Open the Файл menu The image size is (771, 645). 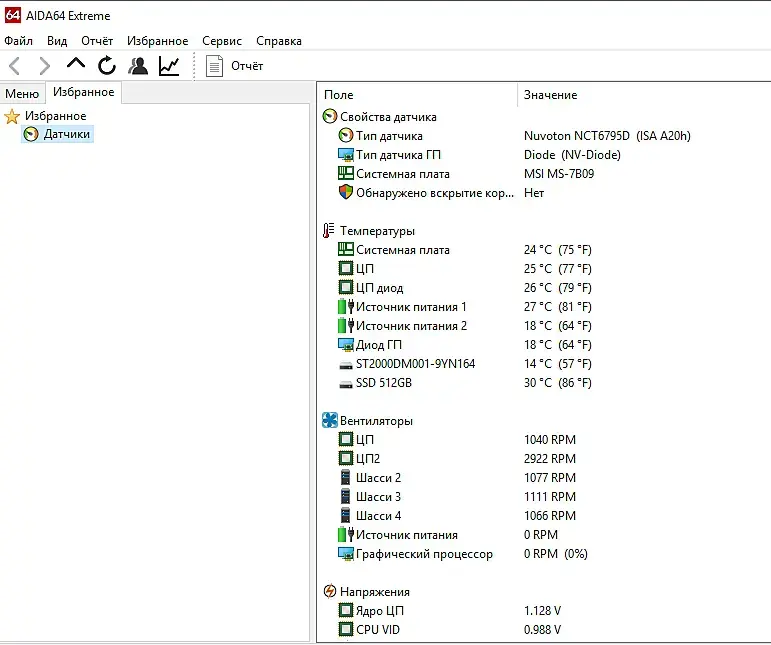click(x=19, y=41)
